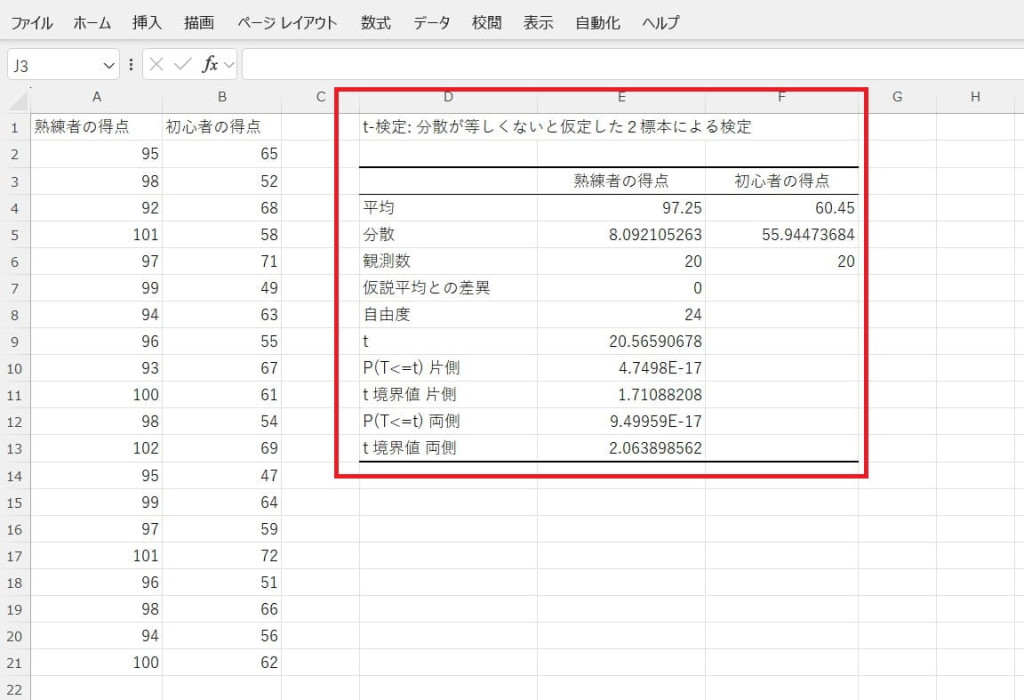The image size is (1024, 700).
Task: Select row 13 header
Action: point(15,448)
